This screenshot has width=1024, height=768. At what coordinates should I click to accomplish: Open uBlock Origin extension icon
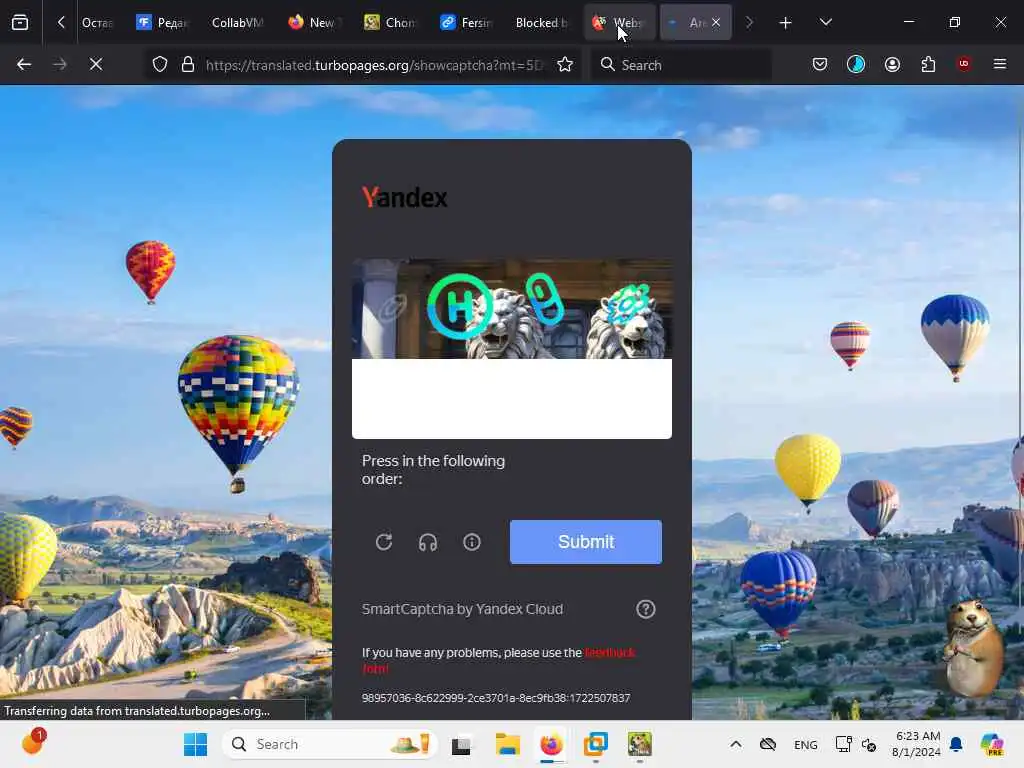pos(964,63)
